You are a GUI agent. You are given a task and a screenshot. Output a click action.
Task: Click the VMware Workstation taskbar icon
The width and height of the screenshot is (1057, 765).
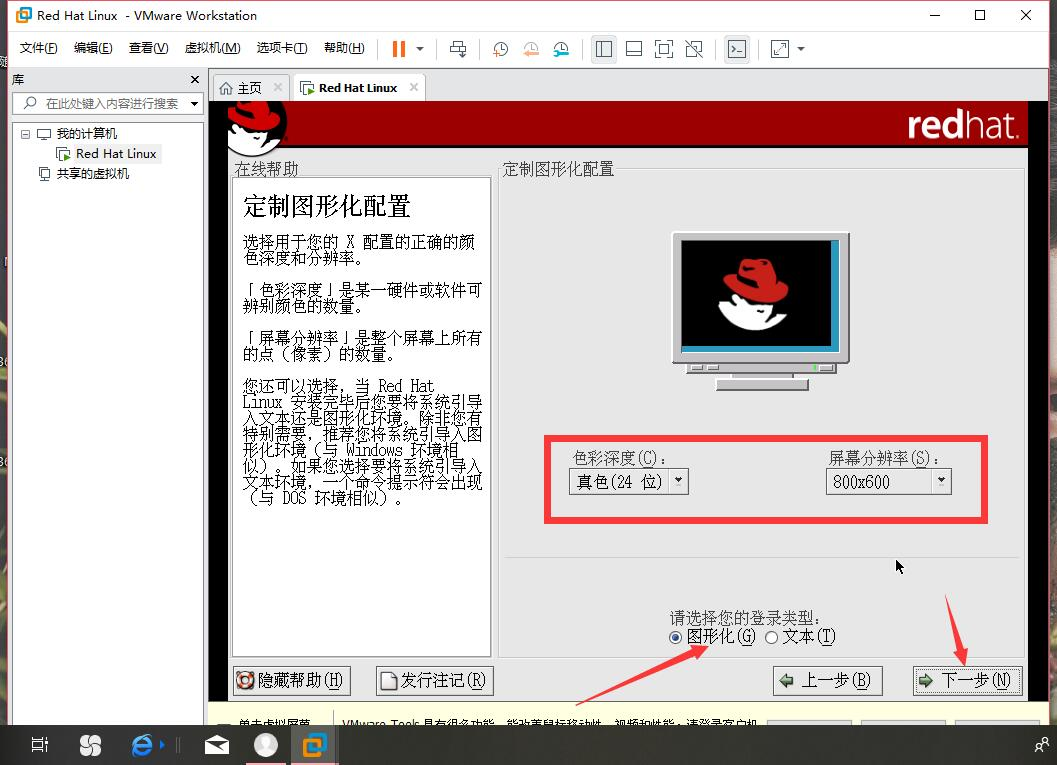click(x=314, y=745)
